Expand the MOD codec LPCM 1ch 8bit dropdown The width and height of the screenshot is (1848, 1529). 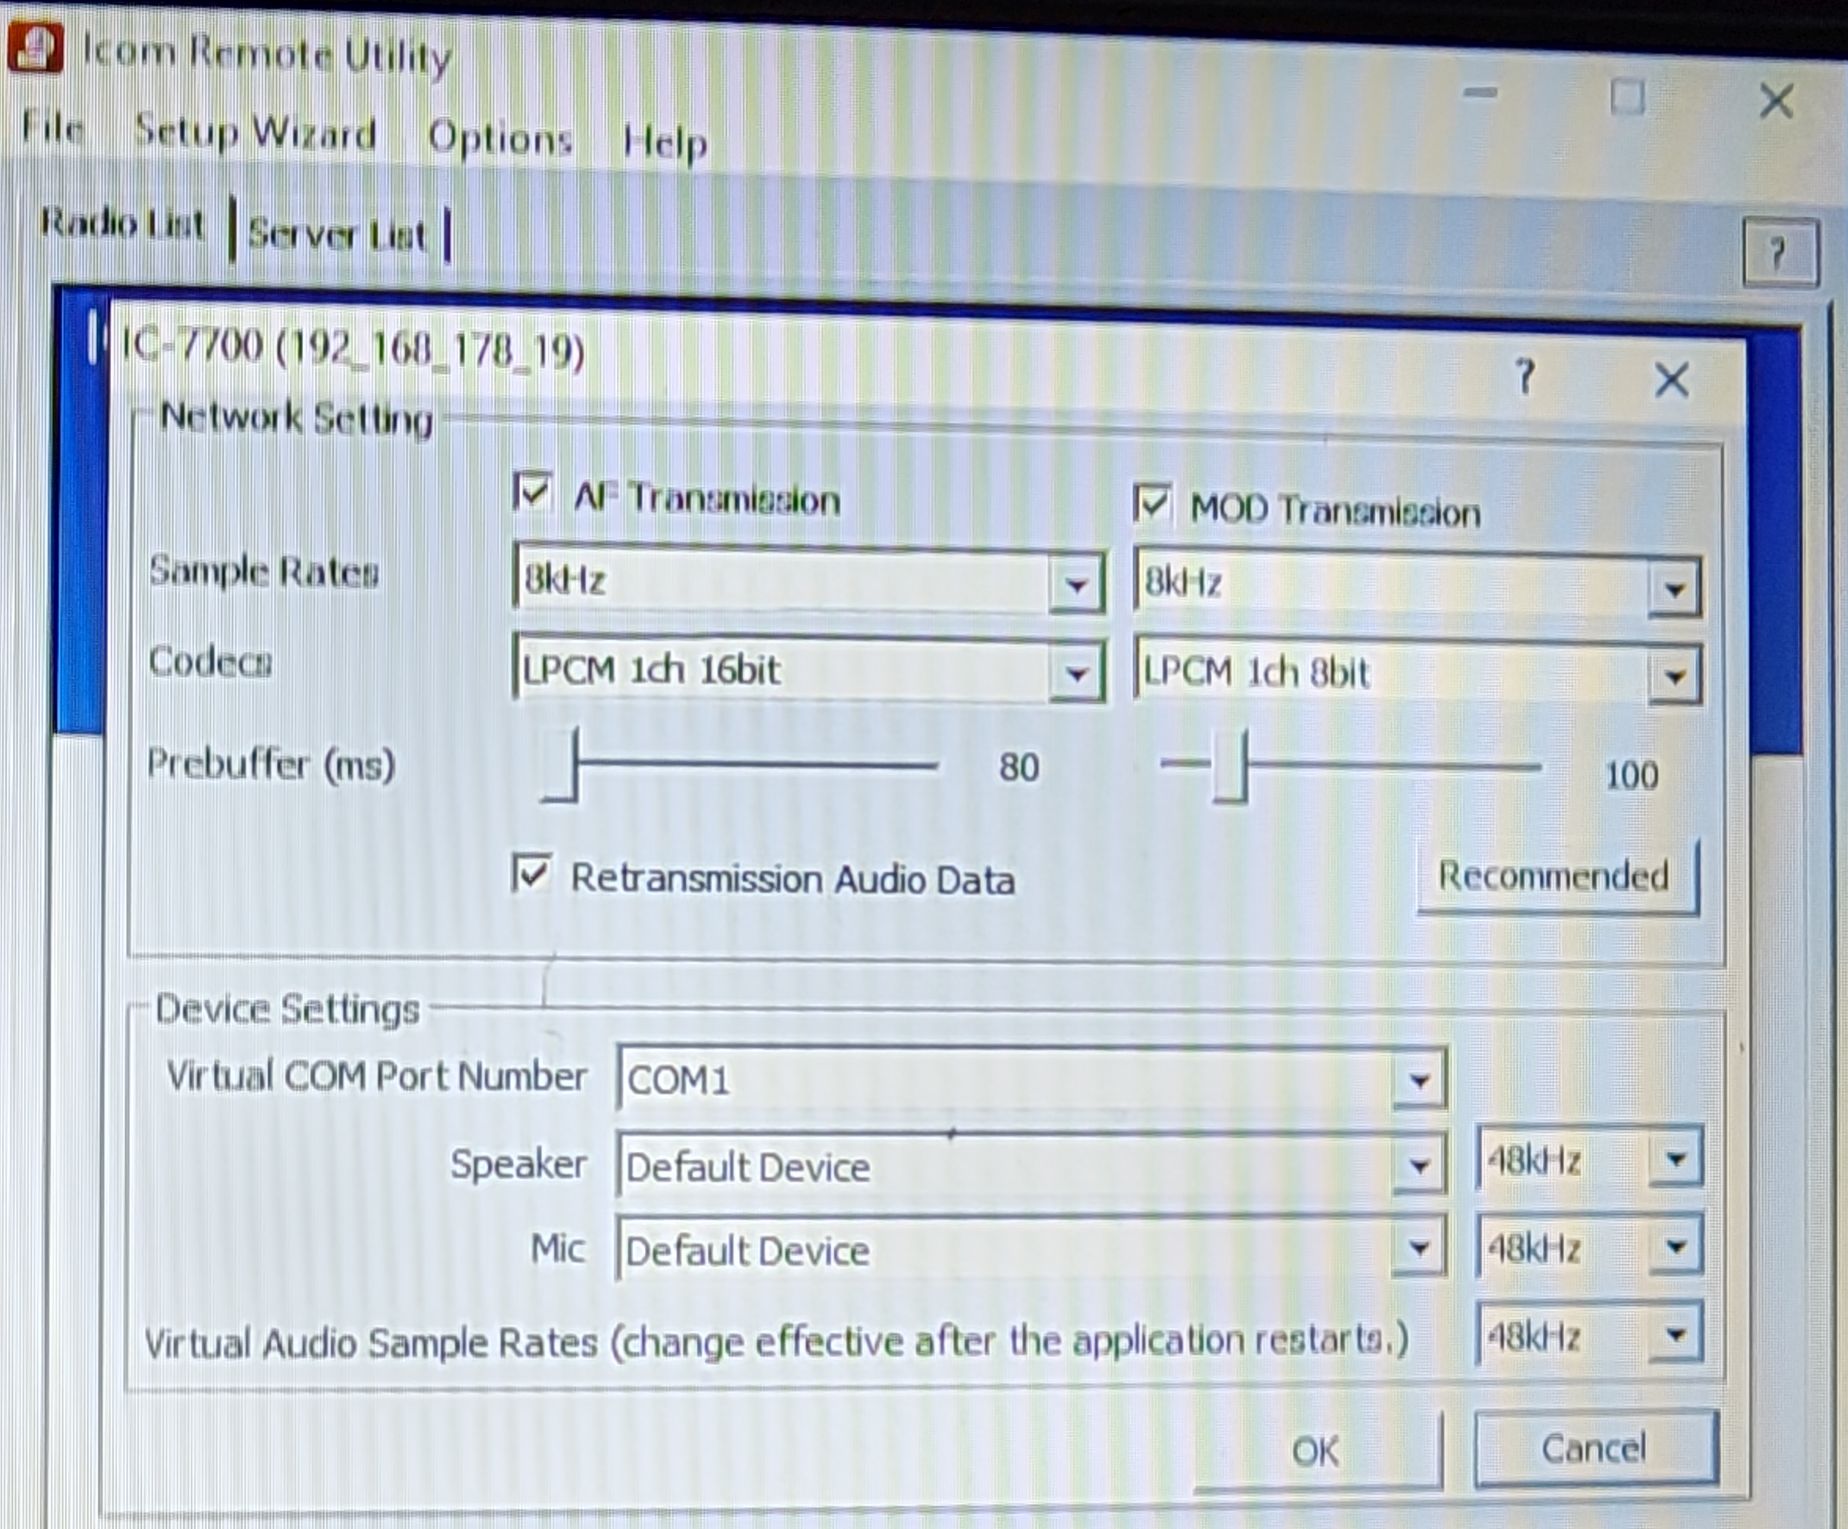click(1674, 677)
